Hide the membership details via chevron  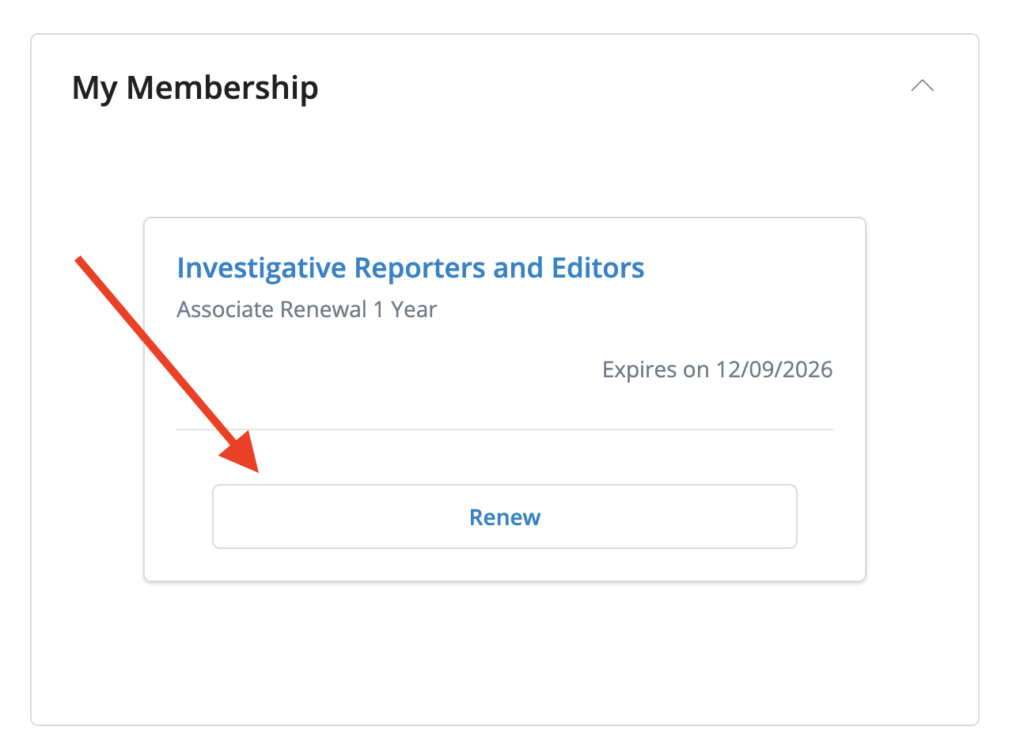pyautogui.click(x=922, y=86)
